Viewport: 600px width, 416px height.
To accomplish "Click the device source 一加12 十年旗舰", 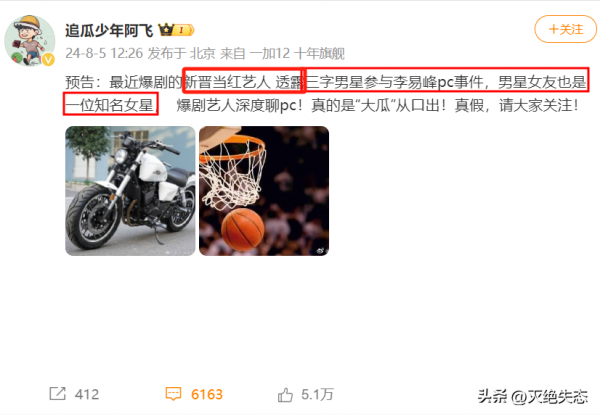I will 297,53.
